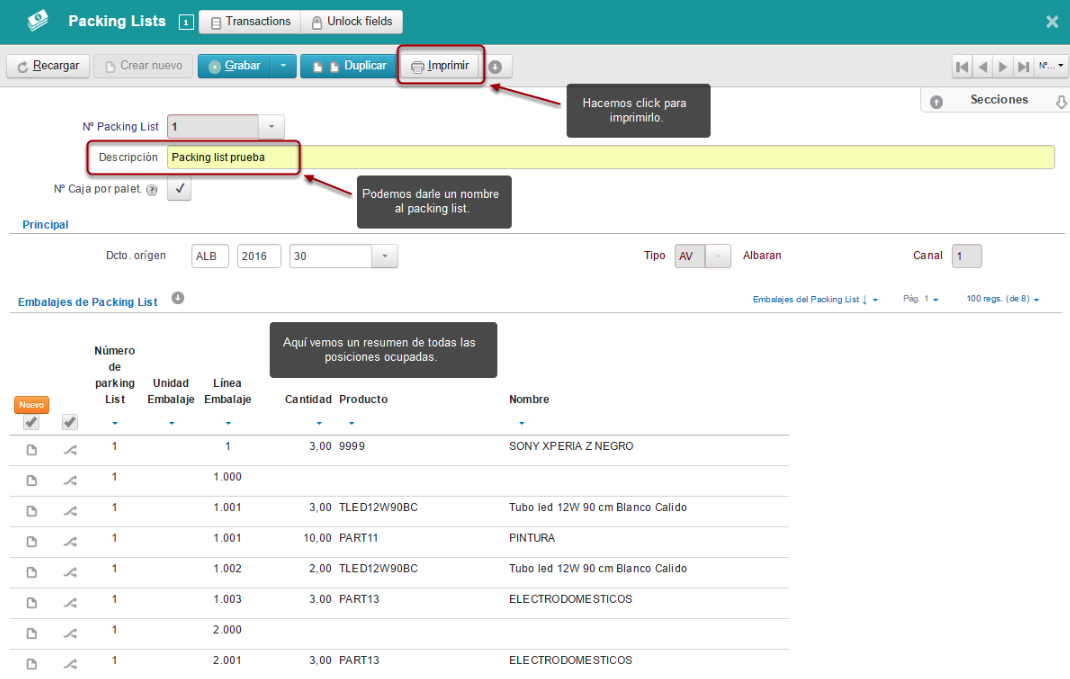
Task: Click shuffle icon on PINTURA row
Action: [70, 542]
